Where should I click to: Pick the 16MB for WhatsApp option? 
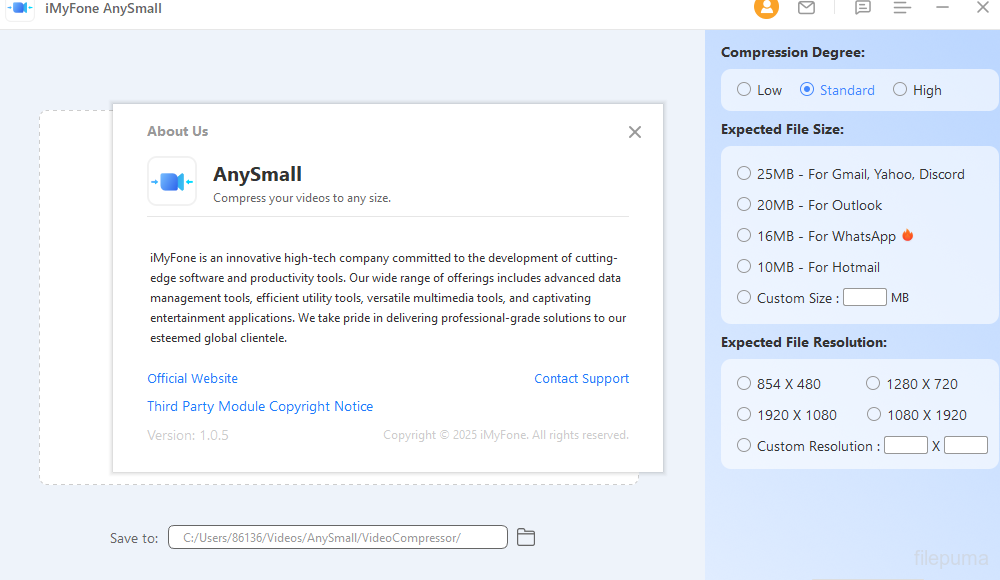point(744,236)
